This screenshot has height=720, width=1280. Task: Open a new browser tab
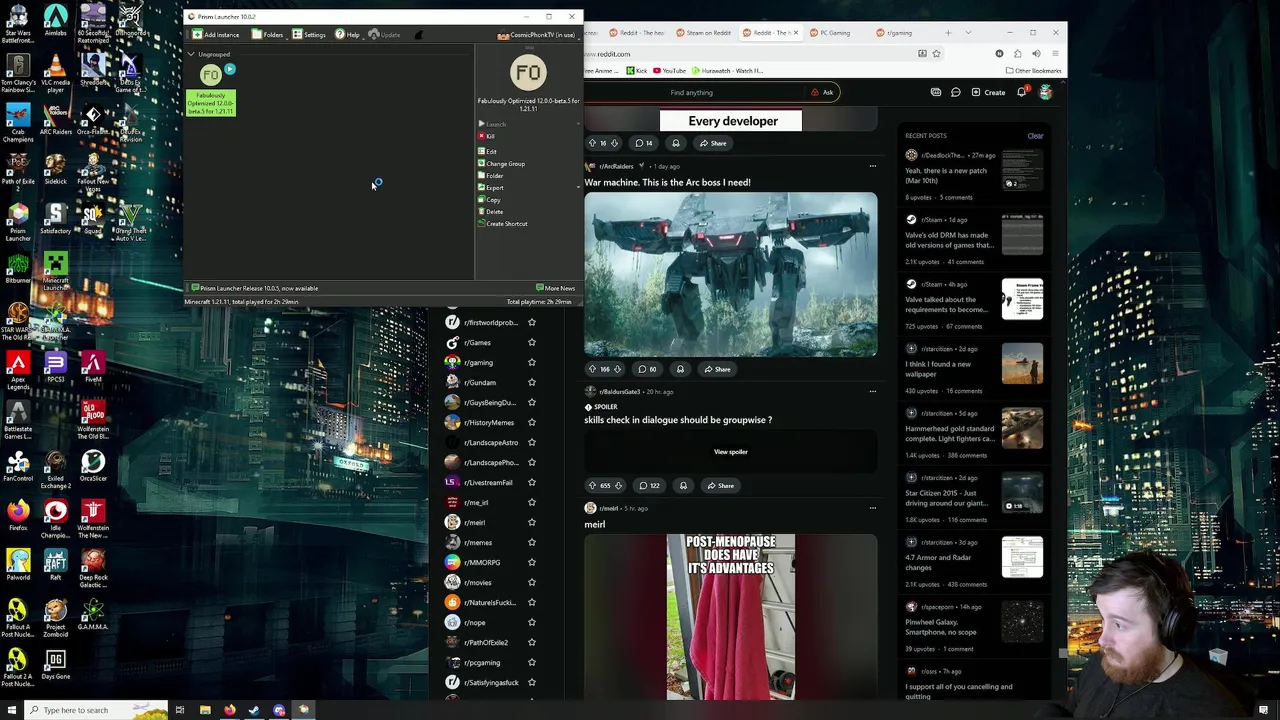click(948, 33)
